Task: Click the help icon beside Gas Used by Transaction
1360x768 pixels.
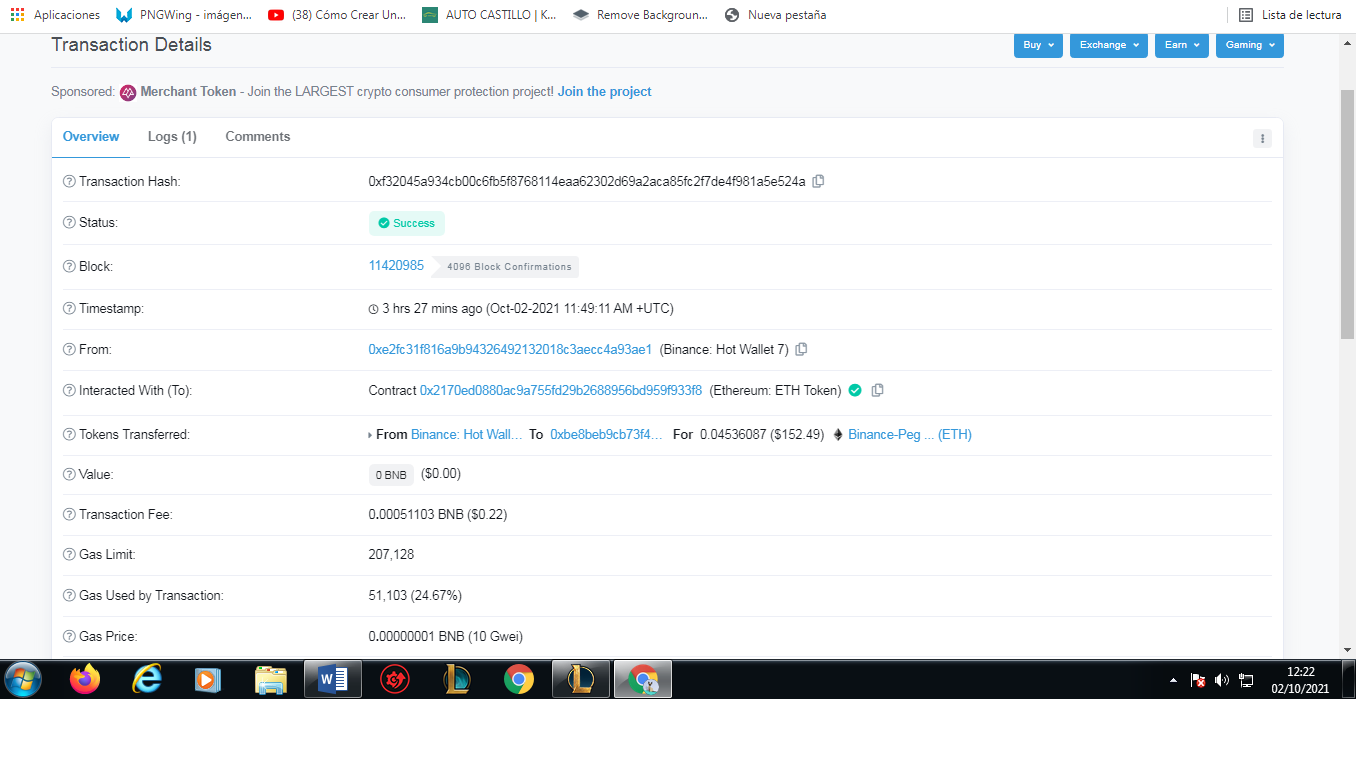Action: [69, 595]
